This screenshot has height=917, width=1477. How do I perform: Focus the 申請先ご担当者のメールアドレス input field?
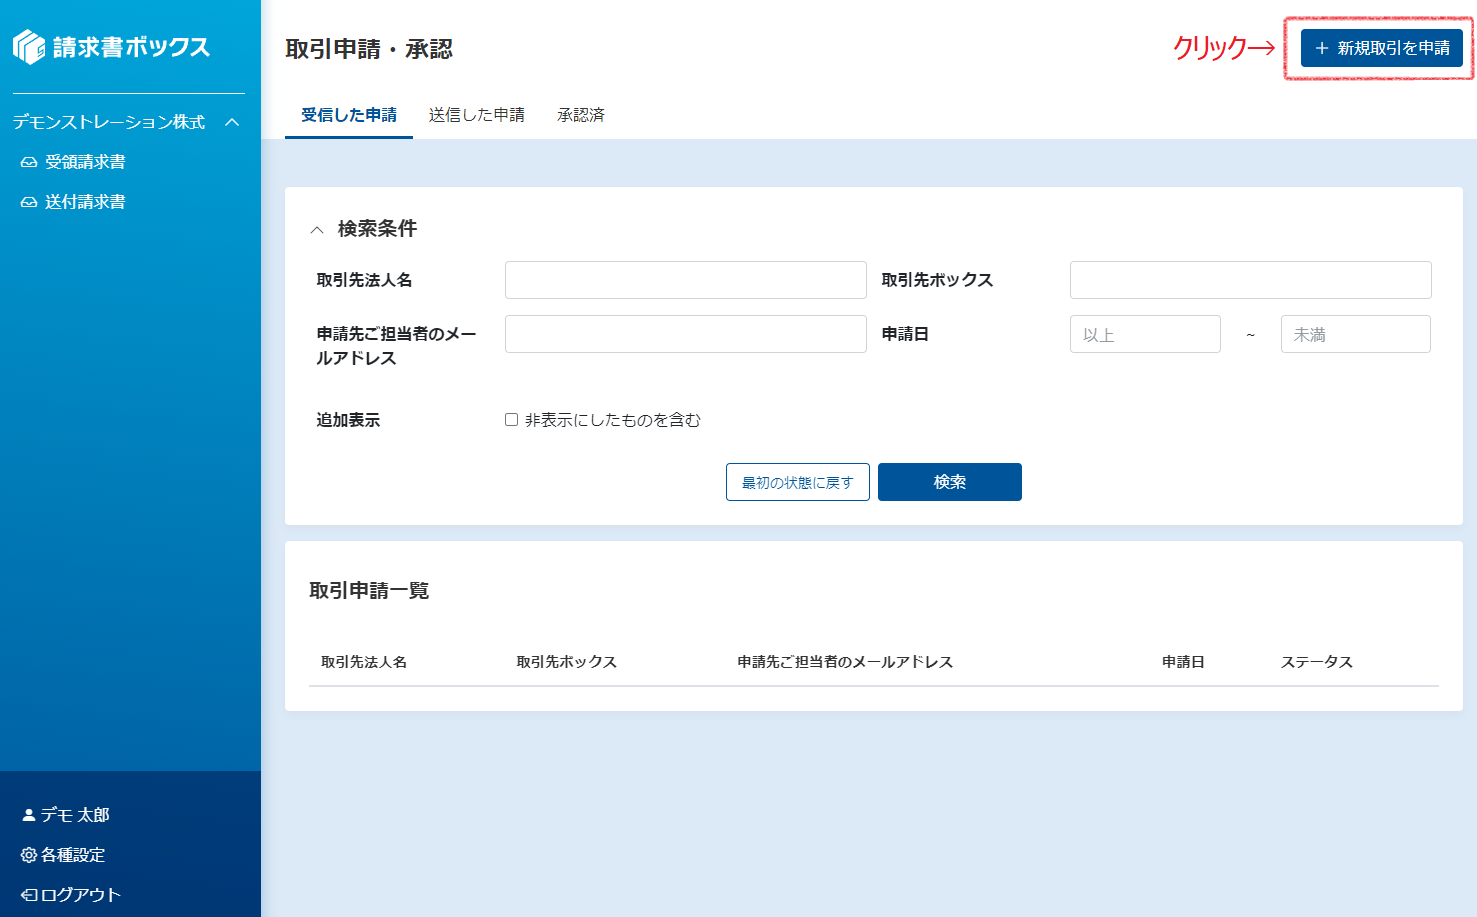pos(686,334)
